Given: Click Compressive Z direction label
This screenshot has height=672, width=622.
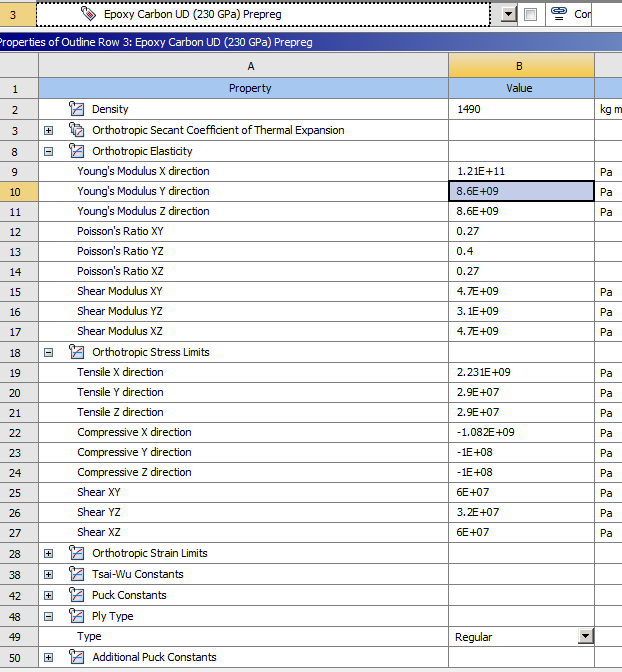Looking at the screenshot, I should pos(134,472).
